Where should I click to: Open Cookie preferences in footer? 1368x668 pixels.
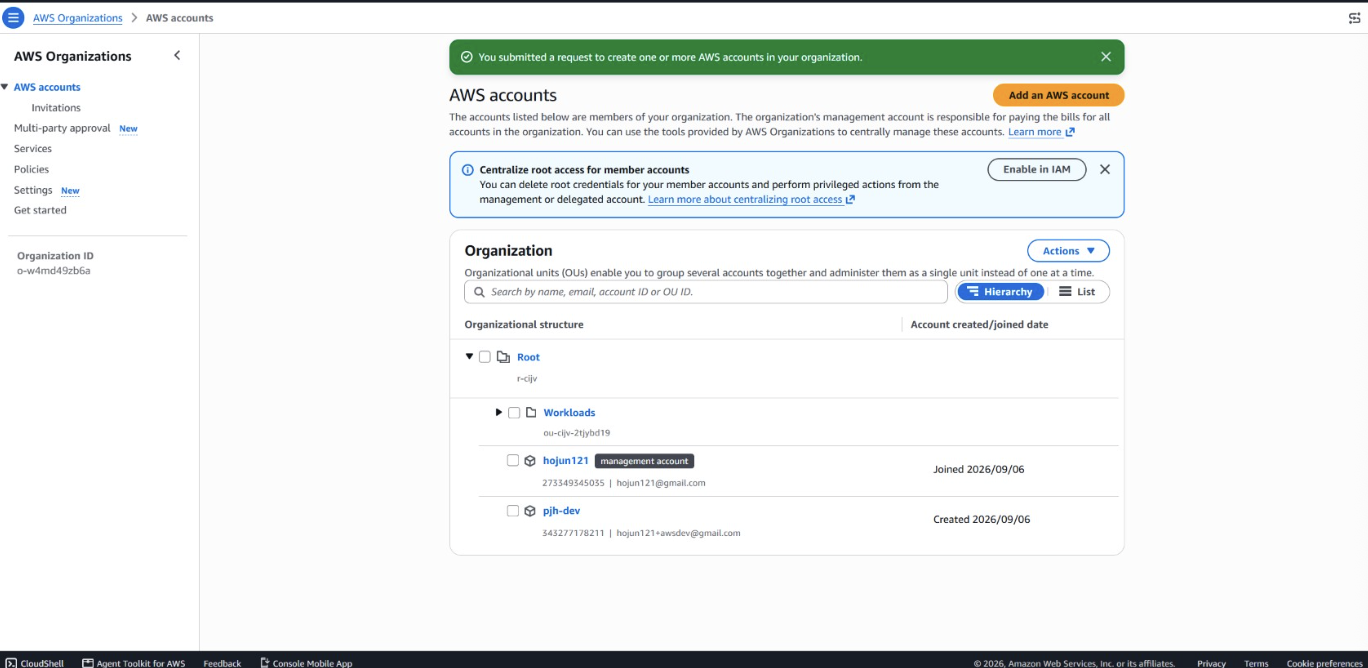(1324, 663)
